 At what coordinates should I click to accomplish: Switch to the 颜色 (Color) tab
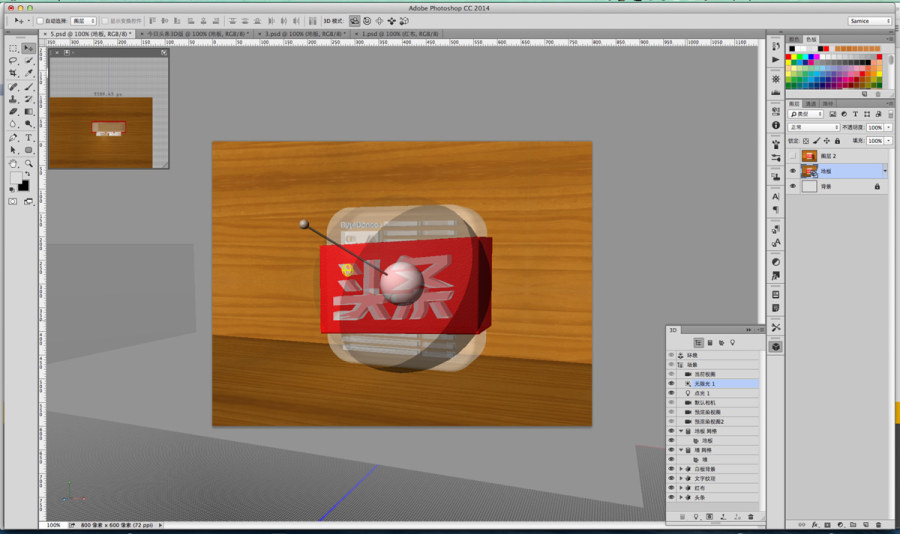[794, 40]
